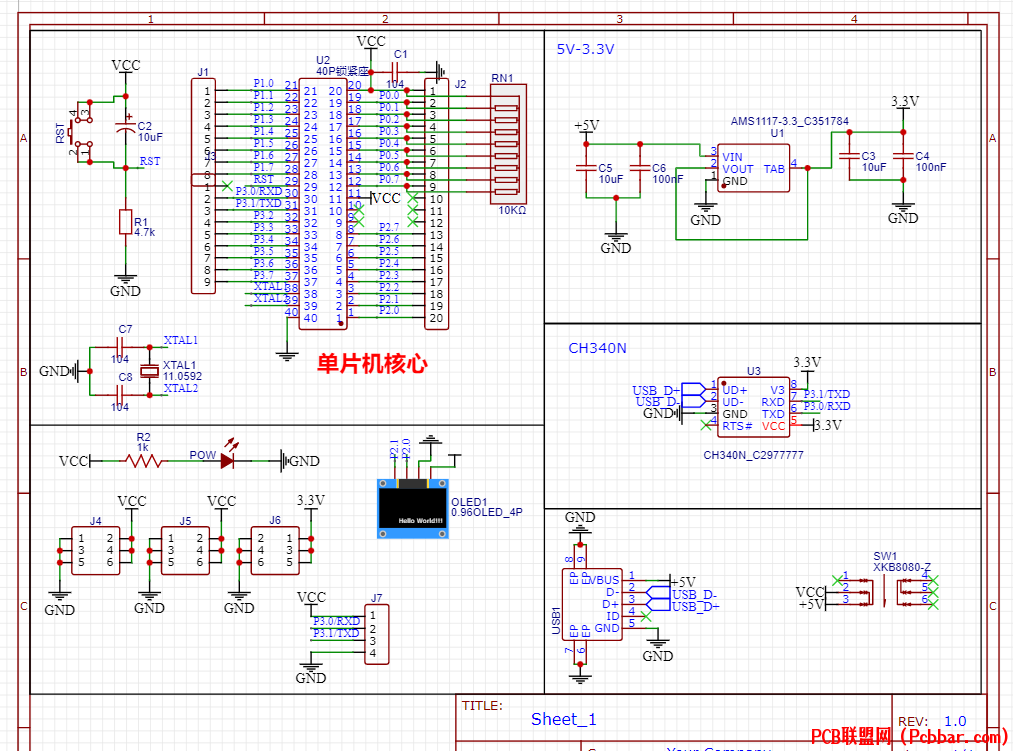1013x751 pixels.
Task: Click the "P1.0" net label
Action: point(264,83)
